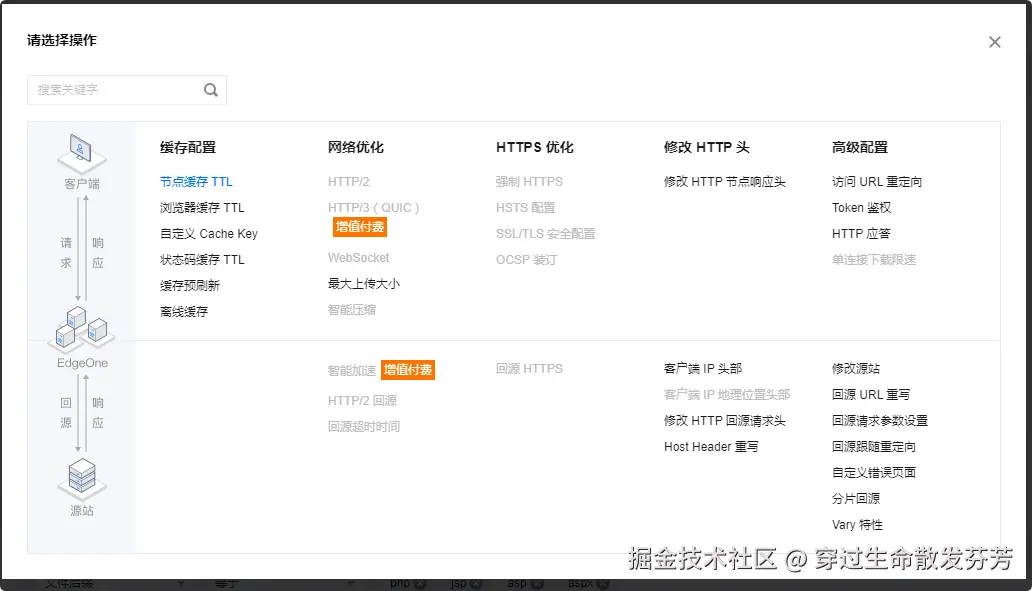
Task: Remove the aspx file suffix tag
Action: click(x=603, y=582)
